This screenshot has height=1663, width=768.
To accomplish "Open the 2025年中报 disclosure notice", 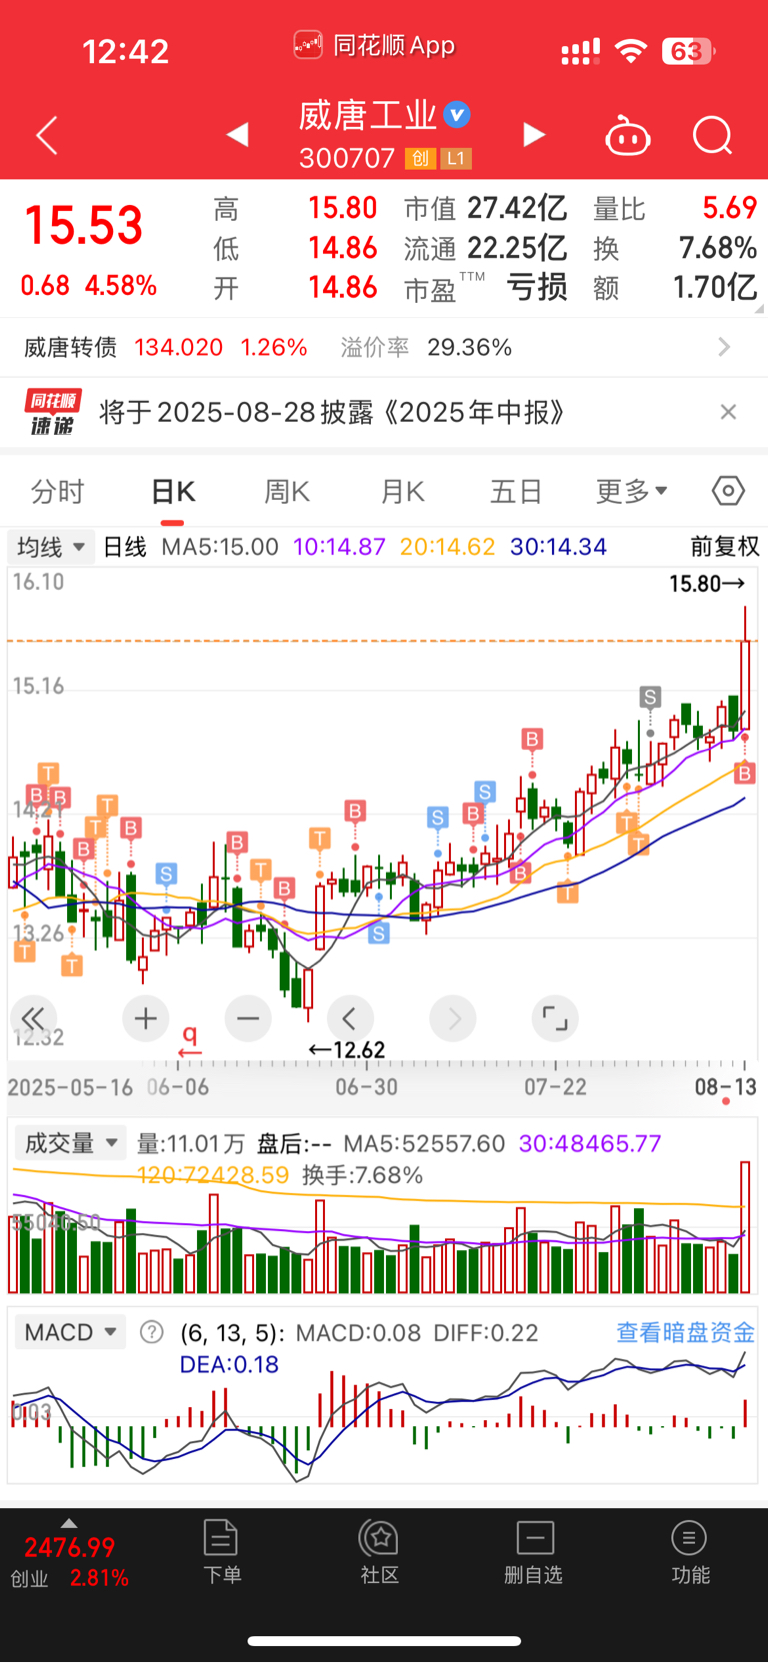I will [x=332, y=412].
